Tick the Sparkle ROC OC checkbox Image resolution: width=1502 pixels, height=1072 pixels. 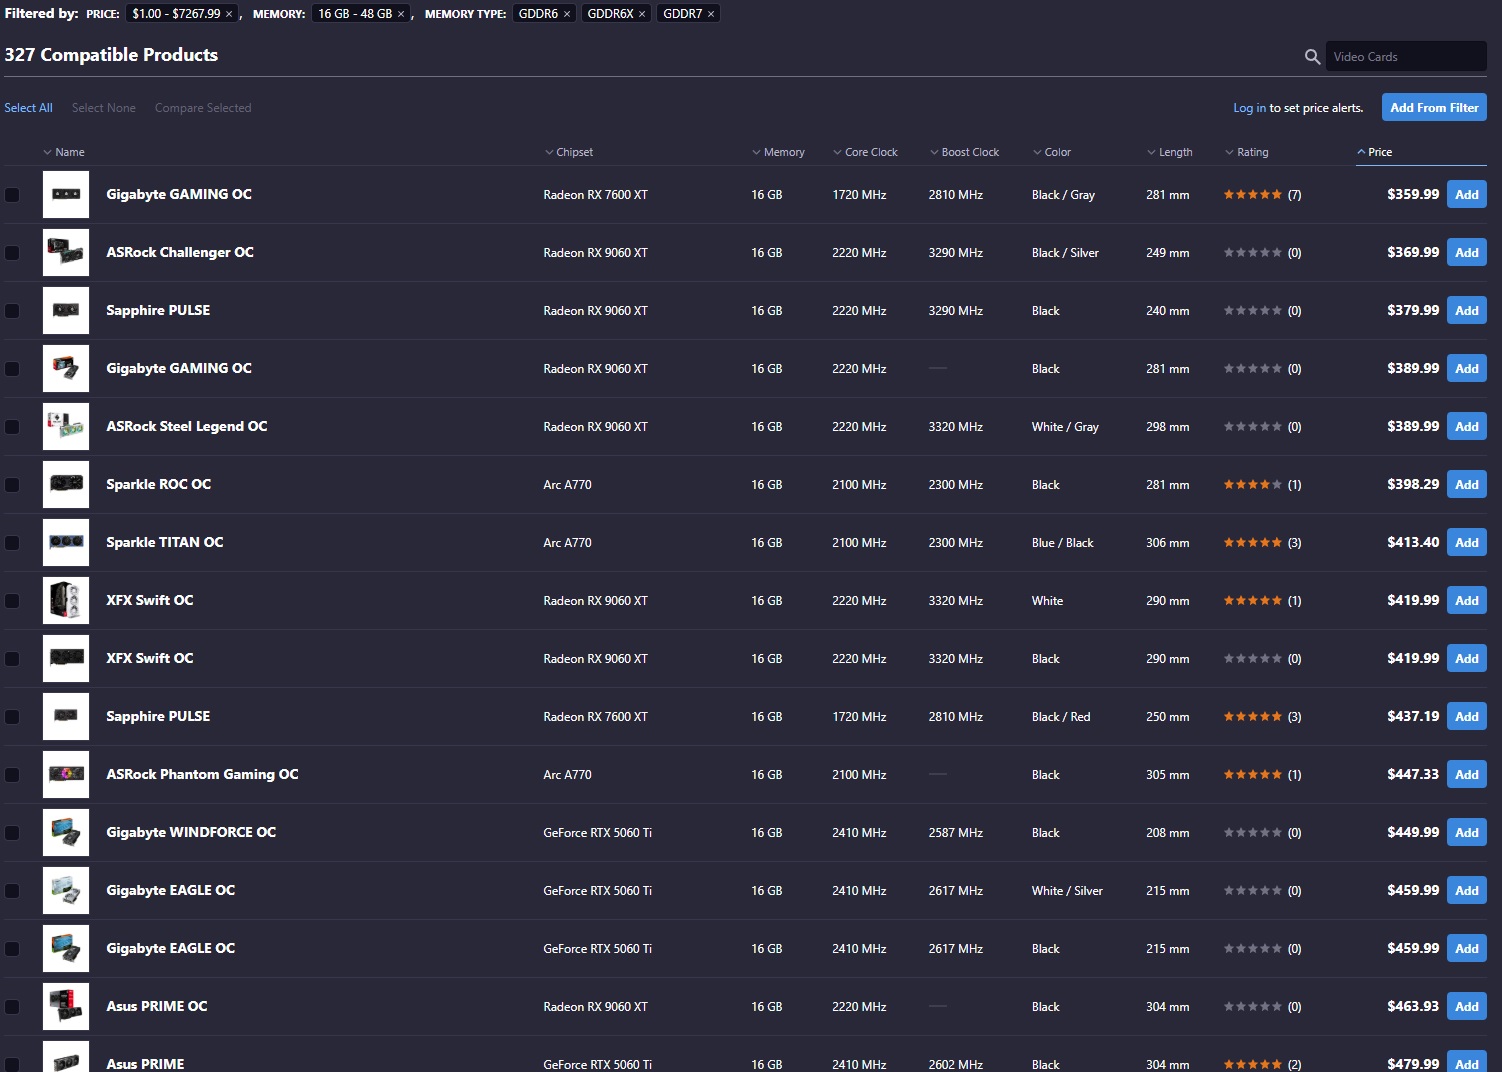click(x=12, y=485)
